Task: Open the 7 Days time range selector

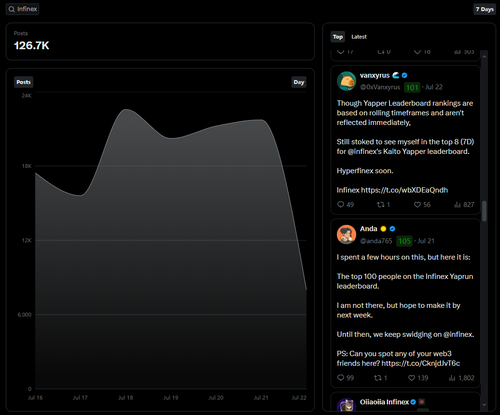Action: (485, 9)
